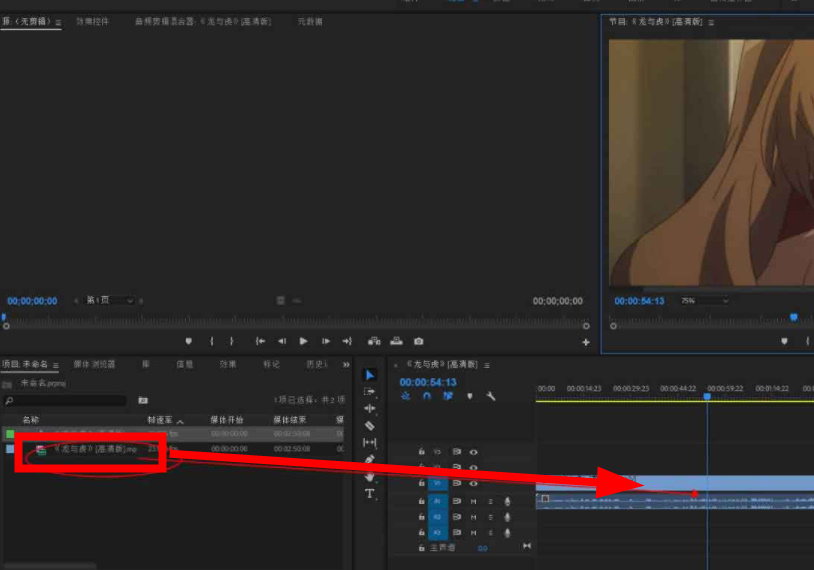
Task: Select the Selection tool arrow
Action: (370, 375)
